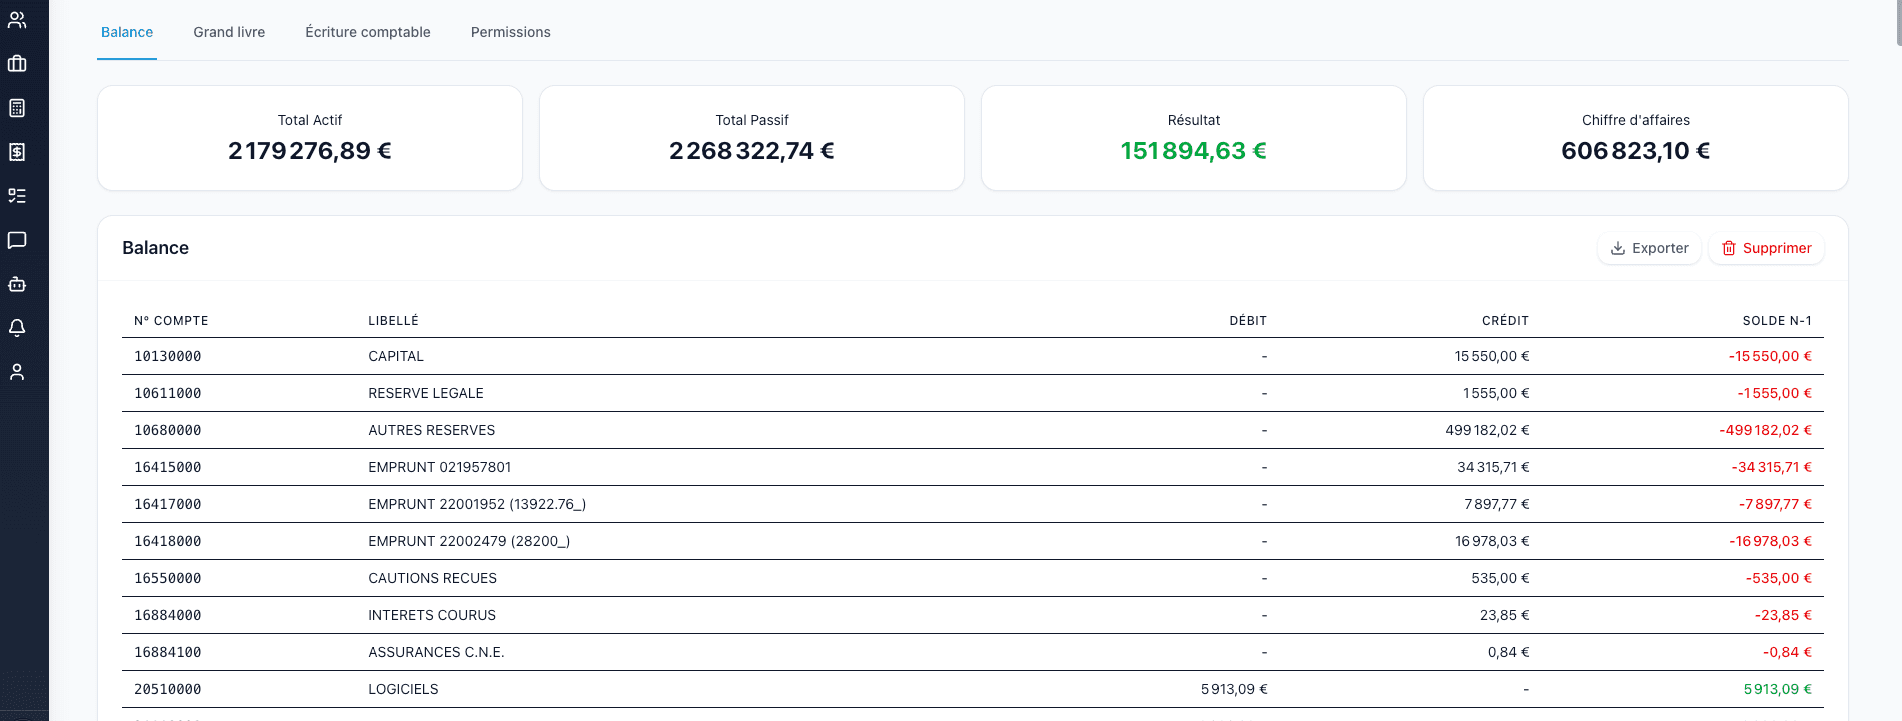Open the calculator icon in sidebar

[x=17, y=108]
